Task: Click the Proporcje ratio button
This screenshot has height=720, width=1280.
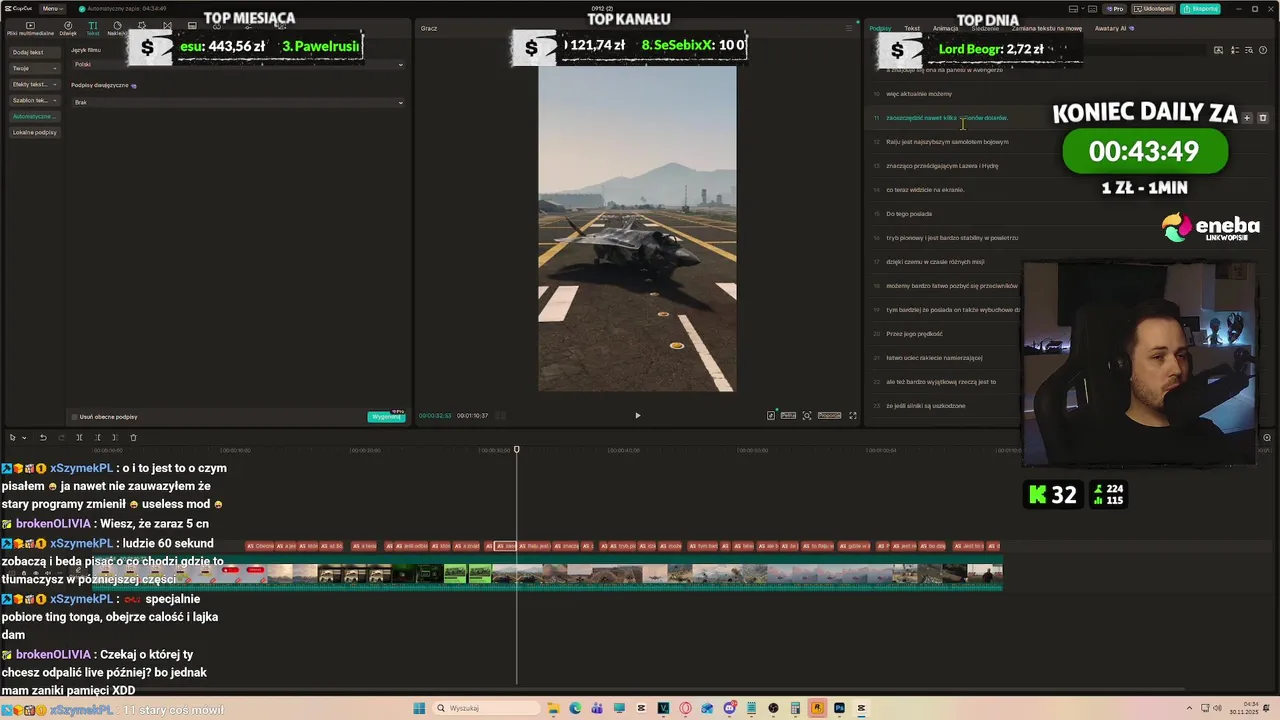Action: pyautogui.click(x=829, y=415)
